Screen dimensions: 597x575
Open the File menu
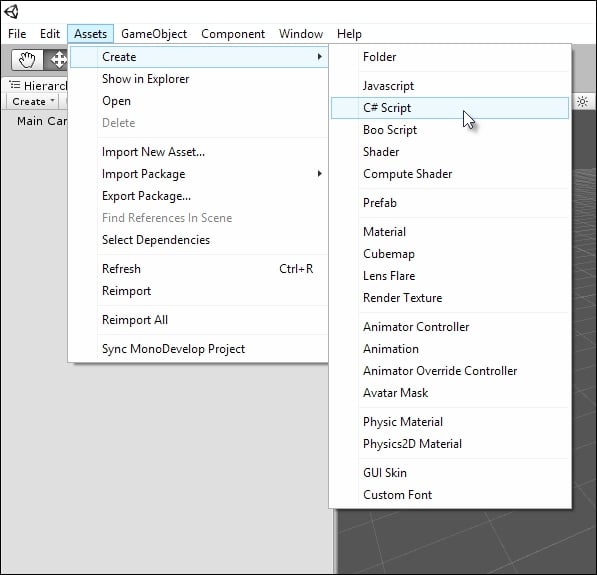[17, 34]
